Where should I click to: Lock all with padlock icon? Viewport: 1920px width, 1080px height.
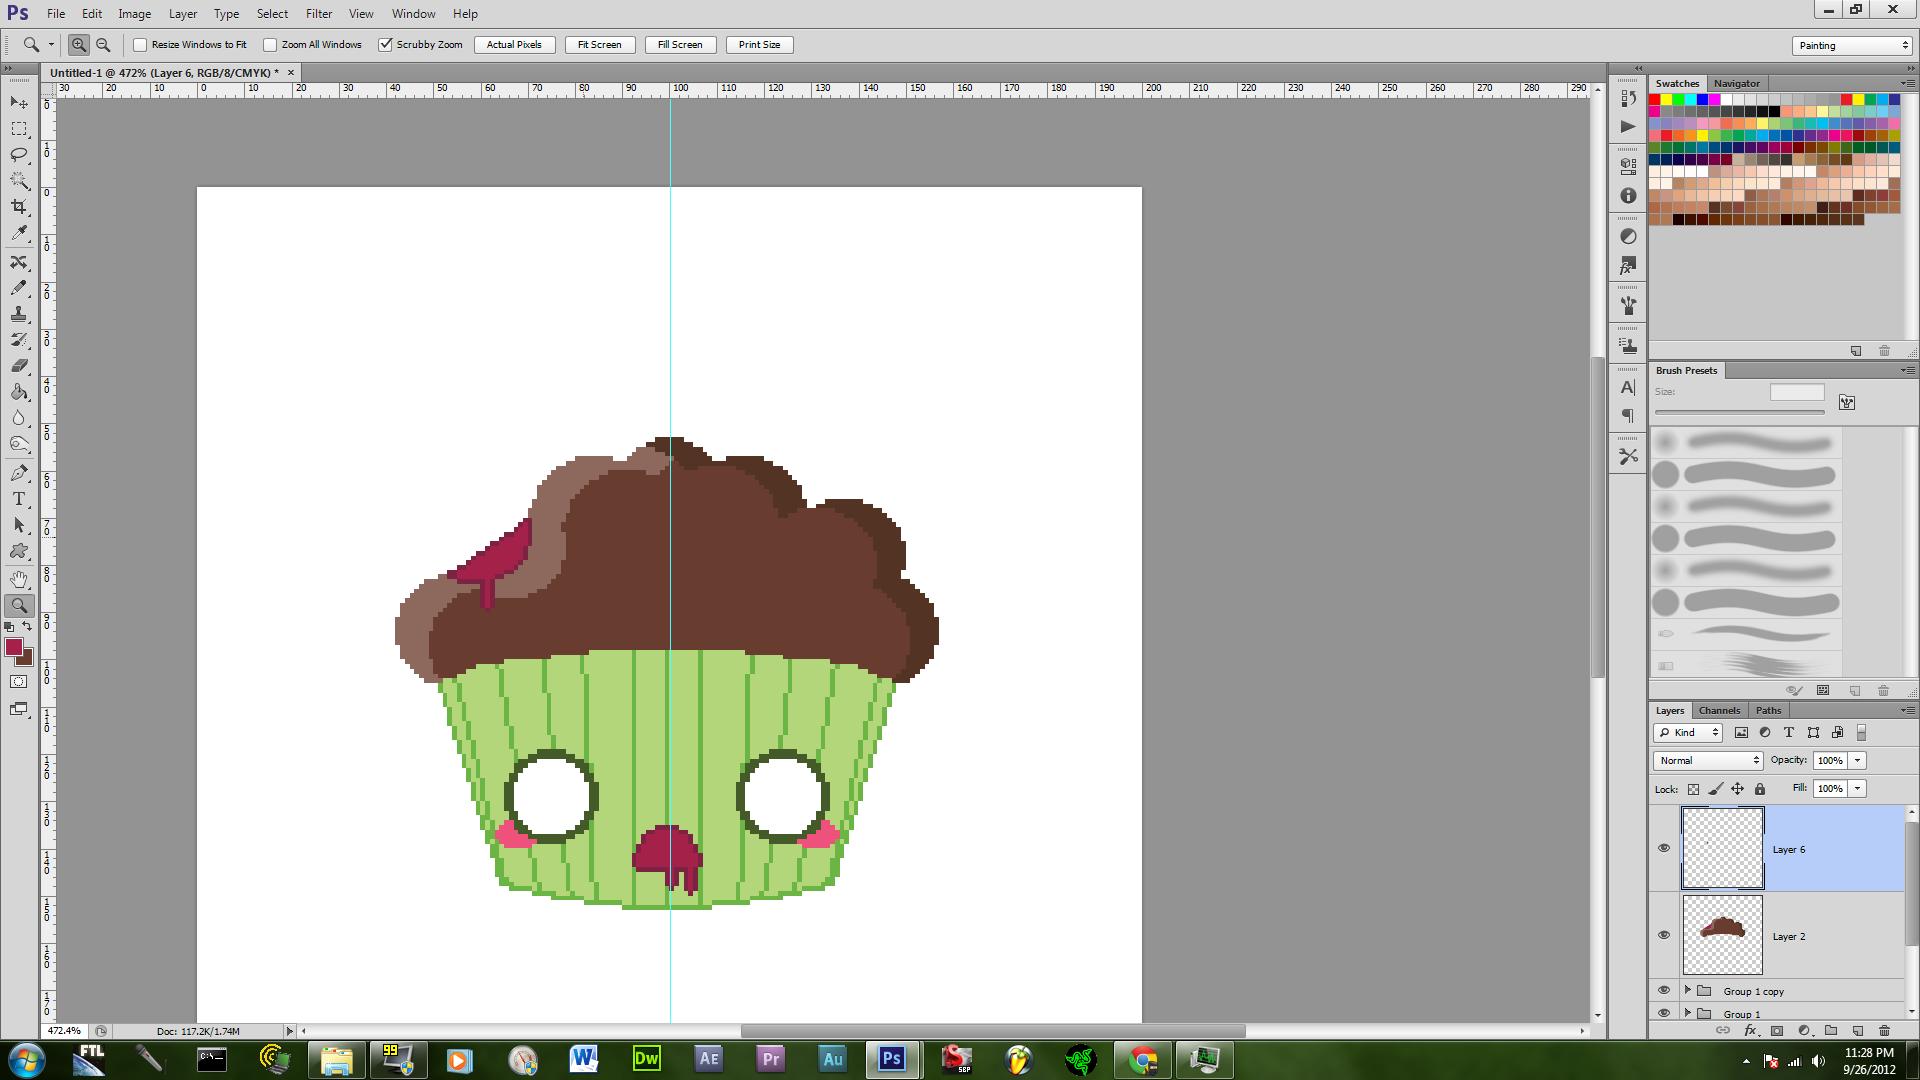point(1760,789)
